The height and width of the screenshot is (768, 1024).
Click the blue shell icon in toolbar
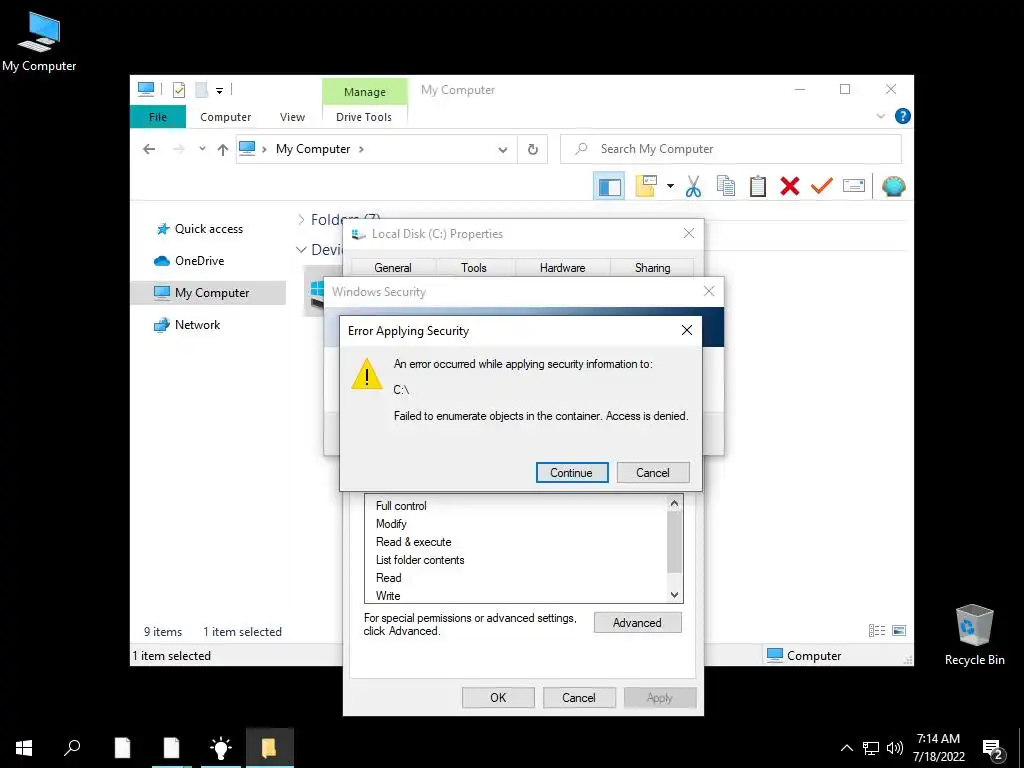pyautogui.click(x=893, y=187)
